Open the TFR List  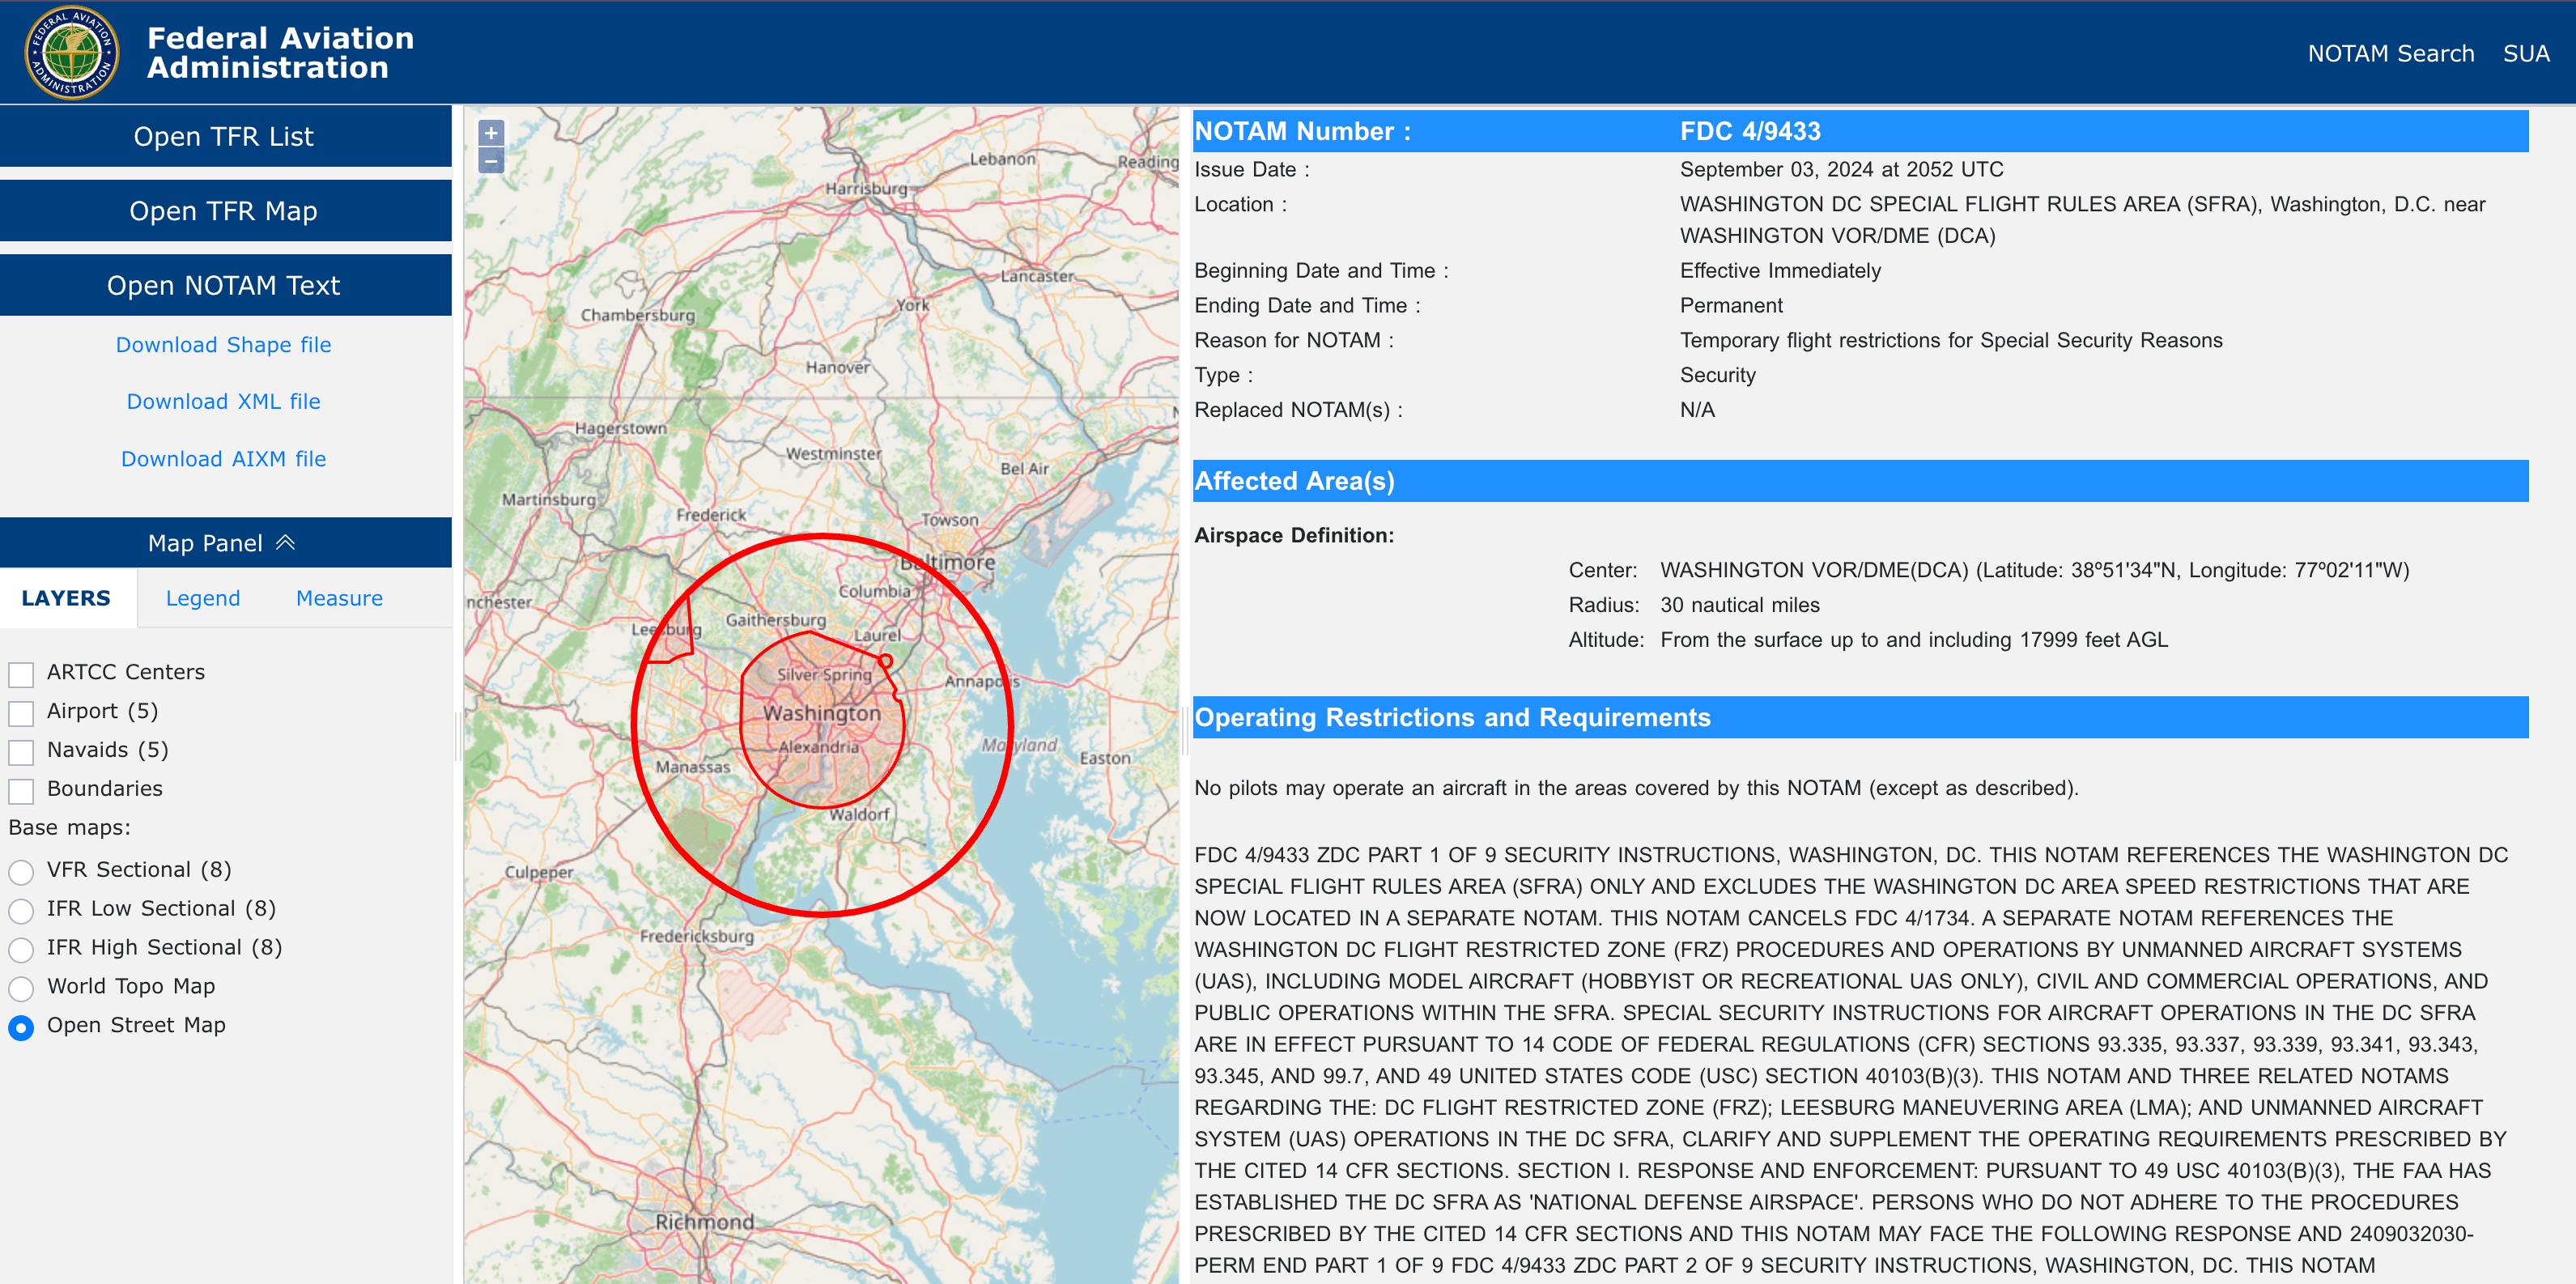click(x=224, y=136)
